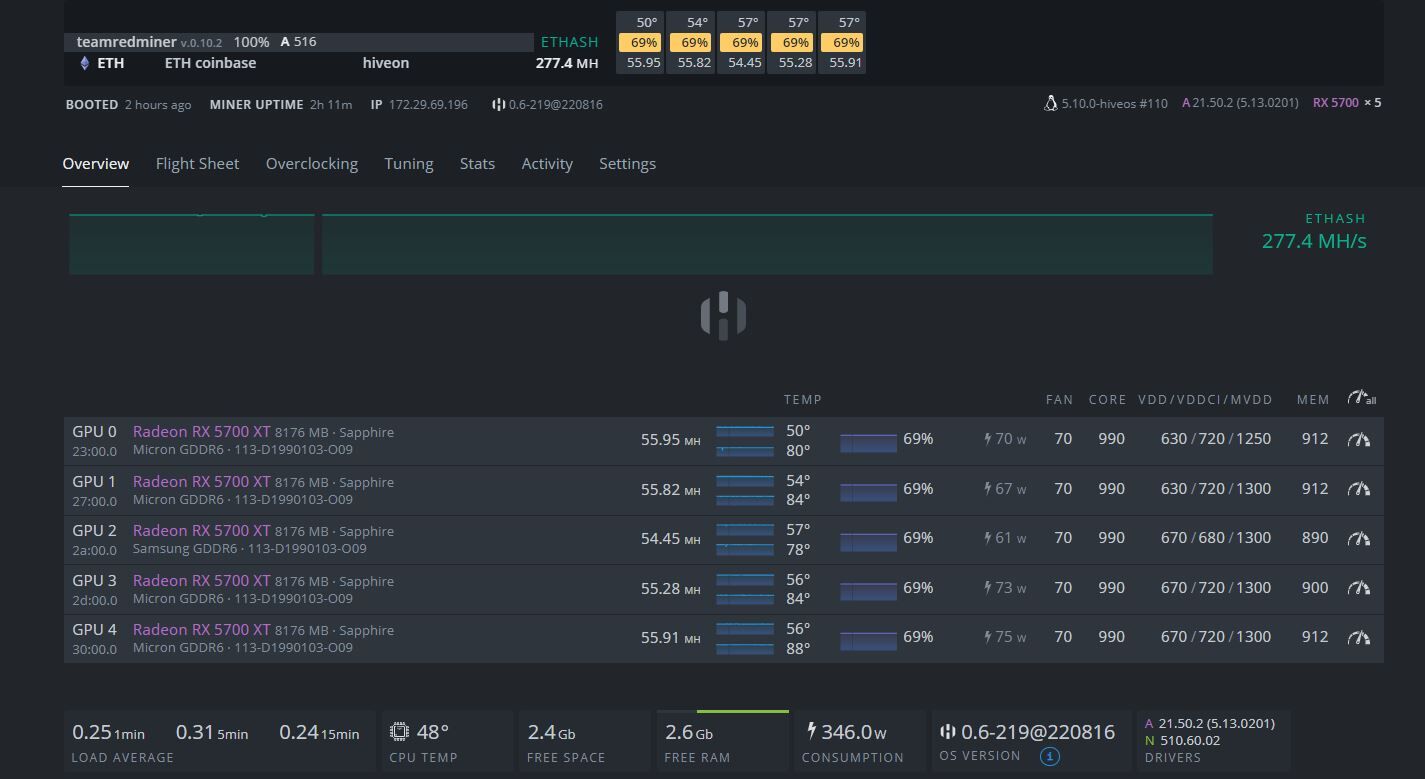Click GPU 1 temperature 54° reading
Screen dimensions: 1425x779
[x=798, y=481]
